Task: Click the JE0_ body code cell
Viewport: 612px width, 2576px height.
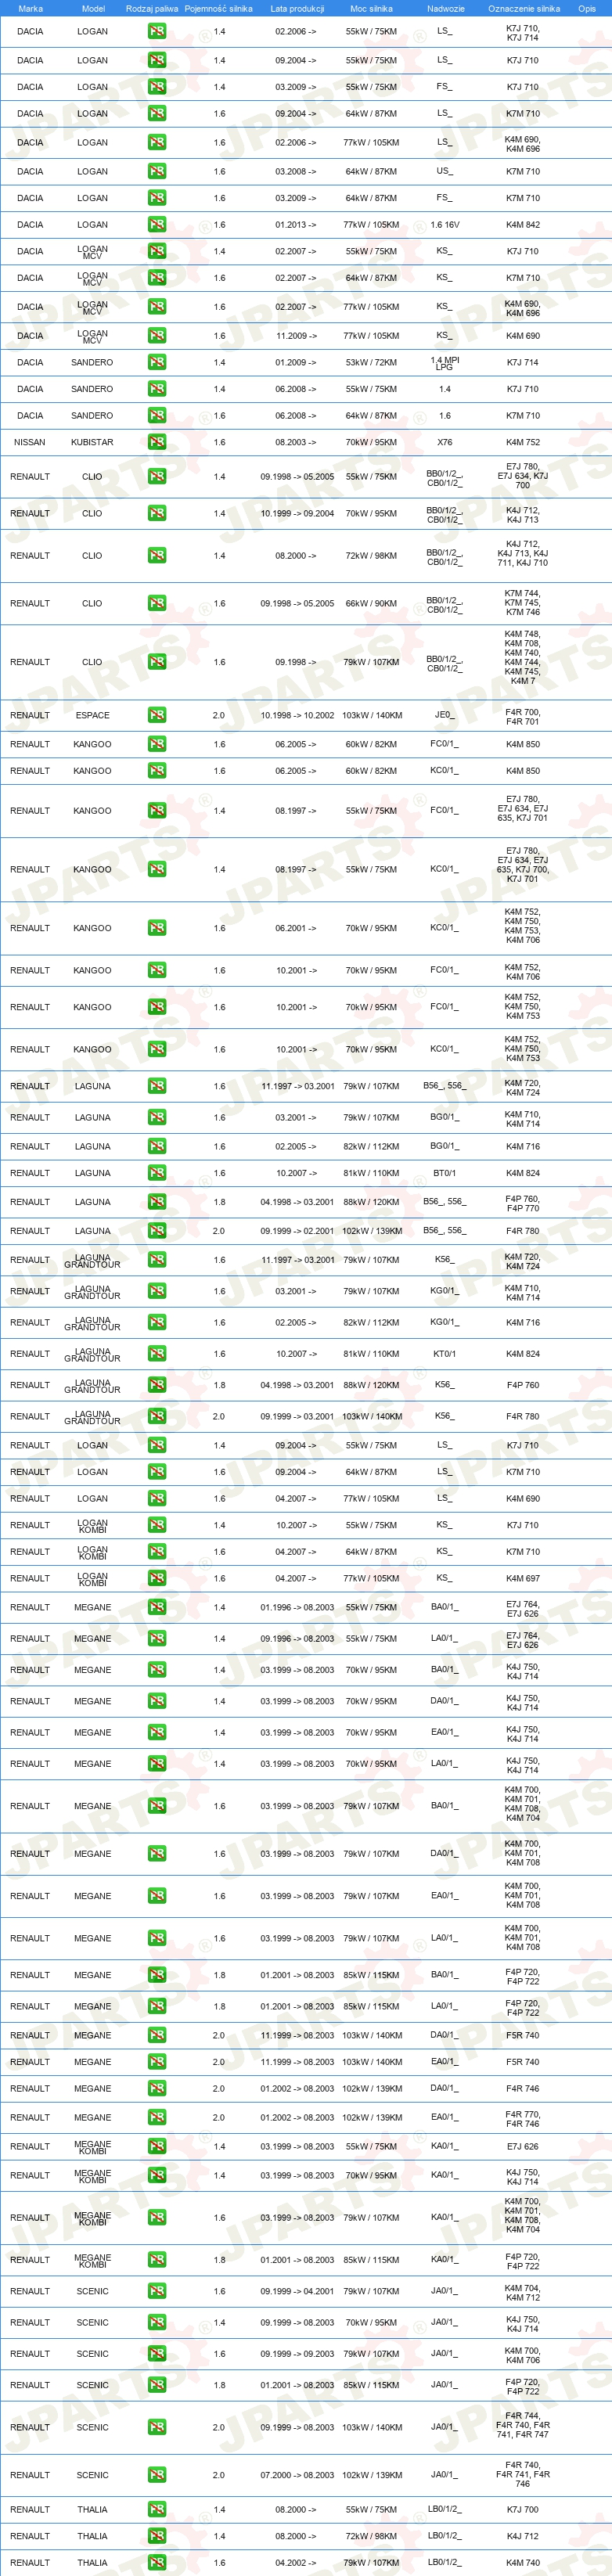Action: (444, 715)
